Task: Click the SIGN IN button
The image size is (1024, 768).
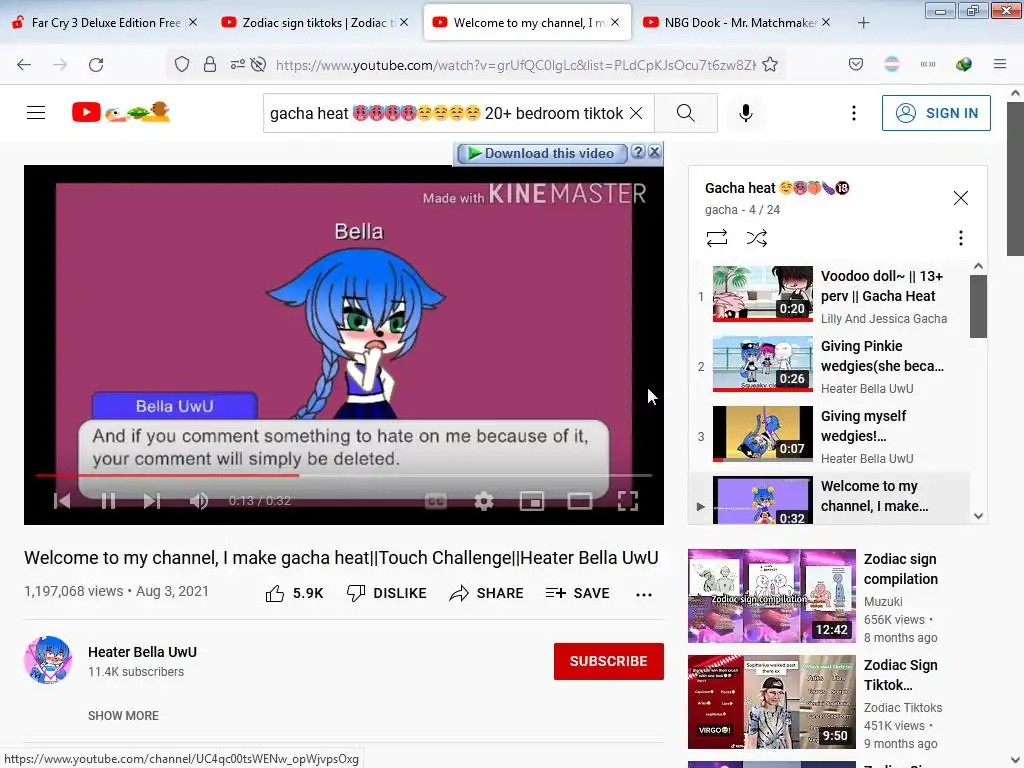Action: coord(936,113)
